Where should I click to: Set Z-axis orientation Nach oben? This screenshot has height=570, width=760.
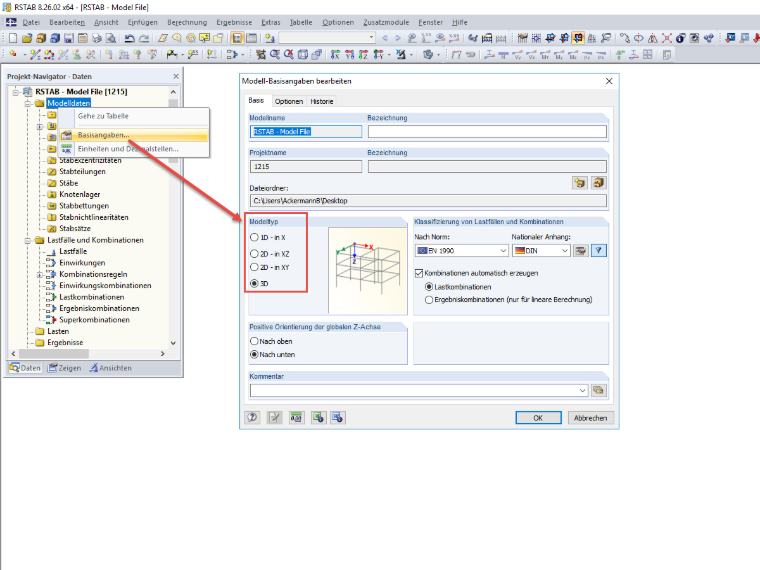pos(254,341)
